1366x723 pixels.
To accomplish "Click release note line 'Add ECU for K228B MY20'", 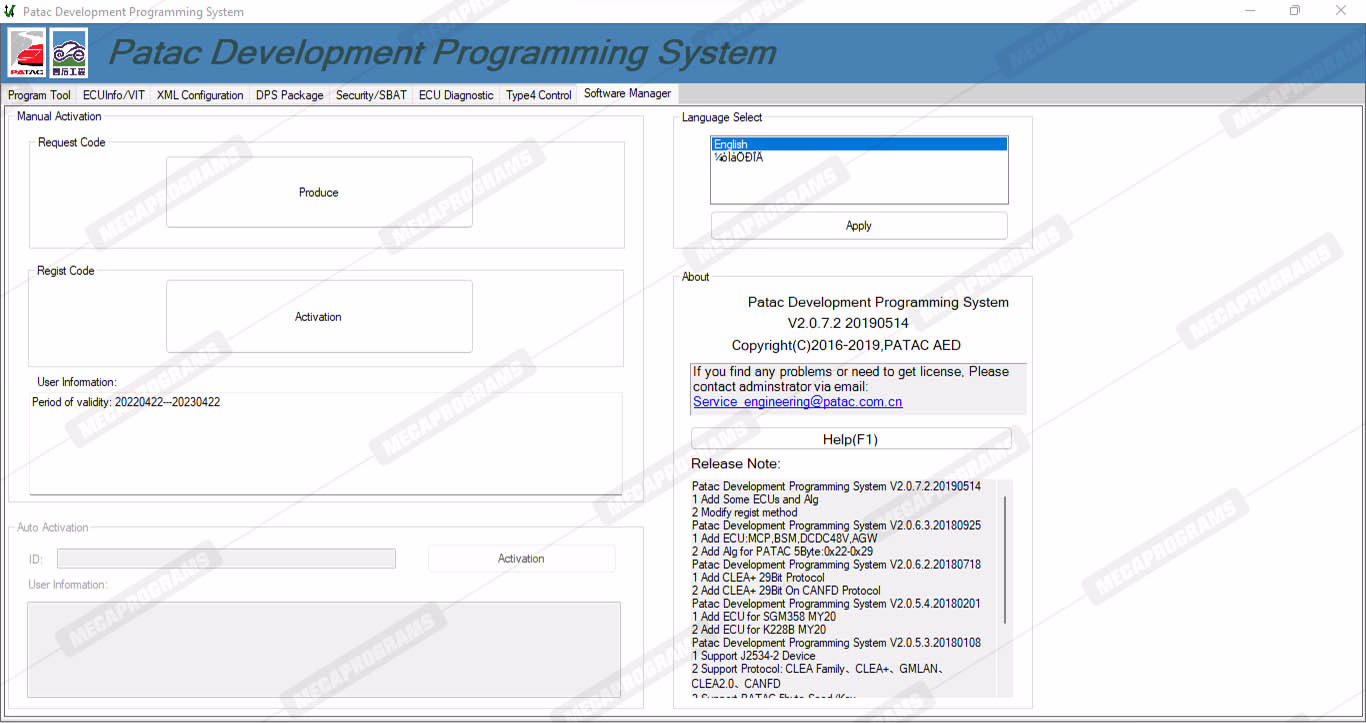I will tap(759, 629).
